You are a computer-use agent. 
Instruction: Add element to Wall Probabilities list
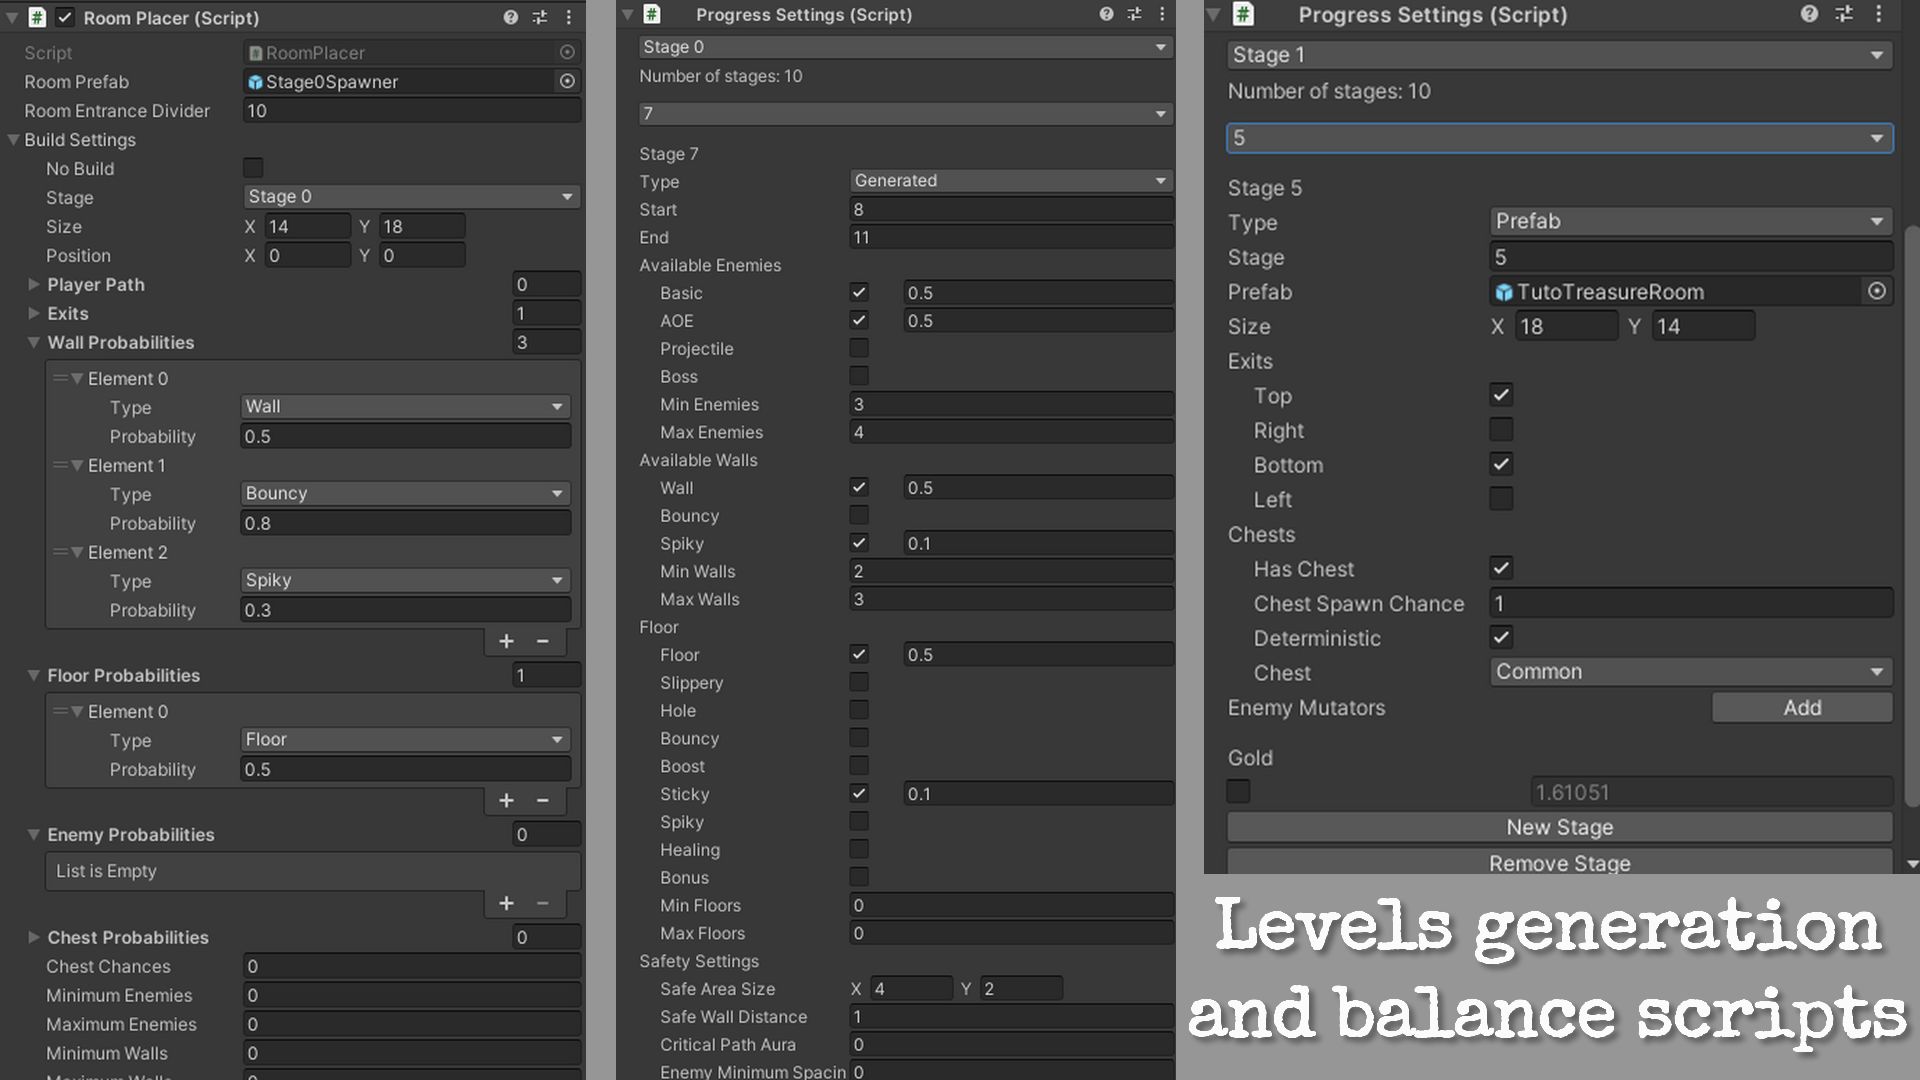[506, 641]
